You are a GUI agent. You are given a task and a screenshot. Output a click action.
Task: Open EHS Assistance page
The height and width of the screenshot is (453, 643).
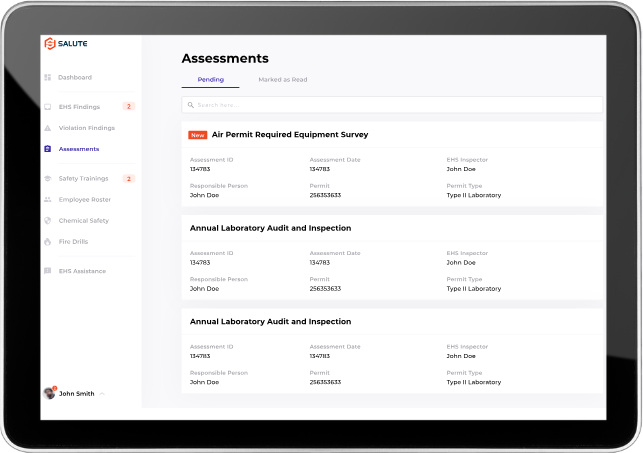tap(82, 271)
